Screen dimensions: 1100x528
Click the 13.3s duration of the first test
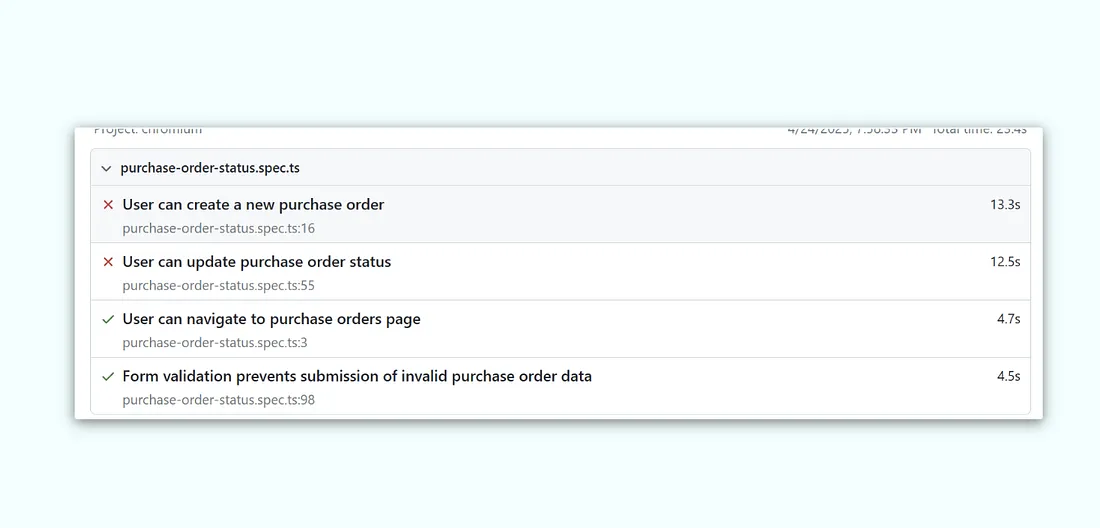1005,205
